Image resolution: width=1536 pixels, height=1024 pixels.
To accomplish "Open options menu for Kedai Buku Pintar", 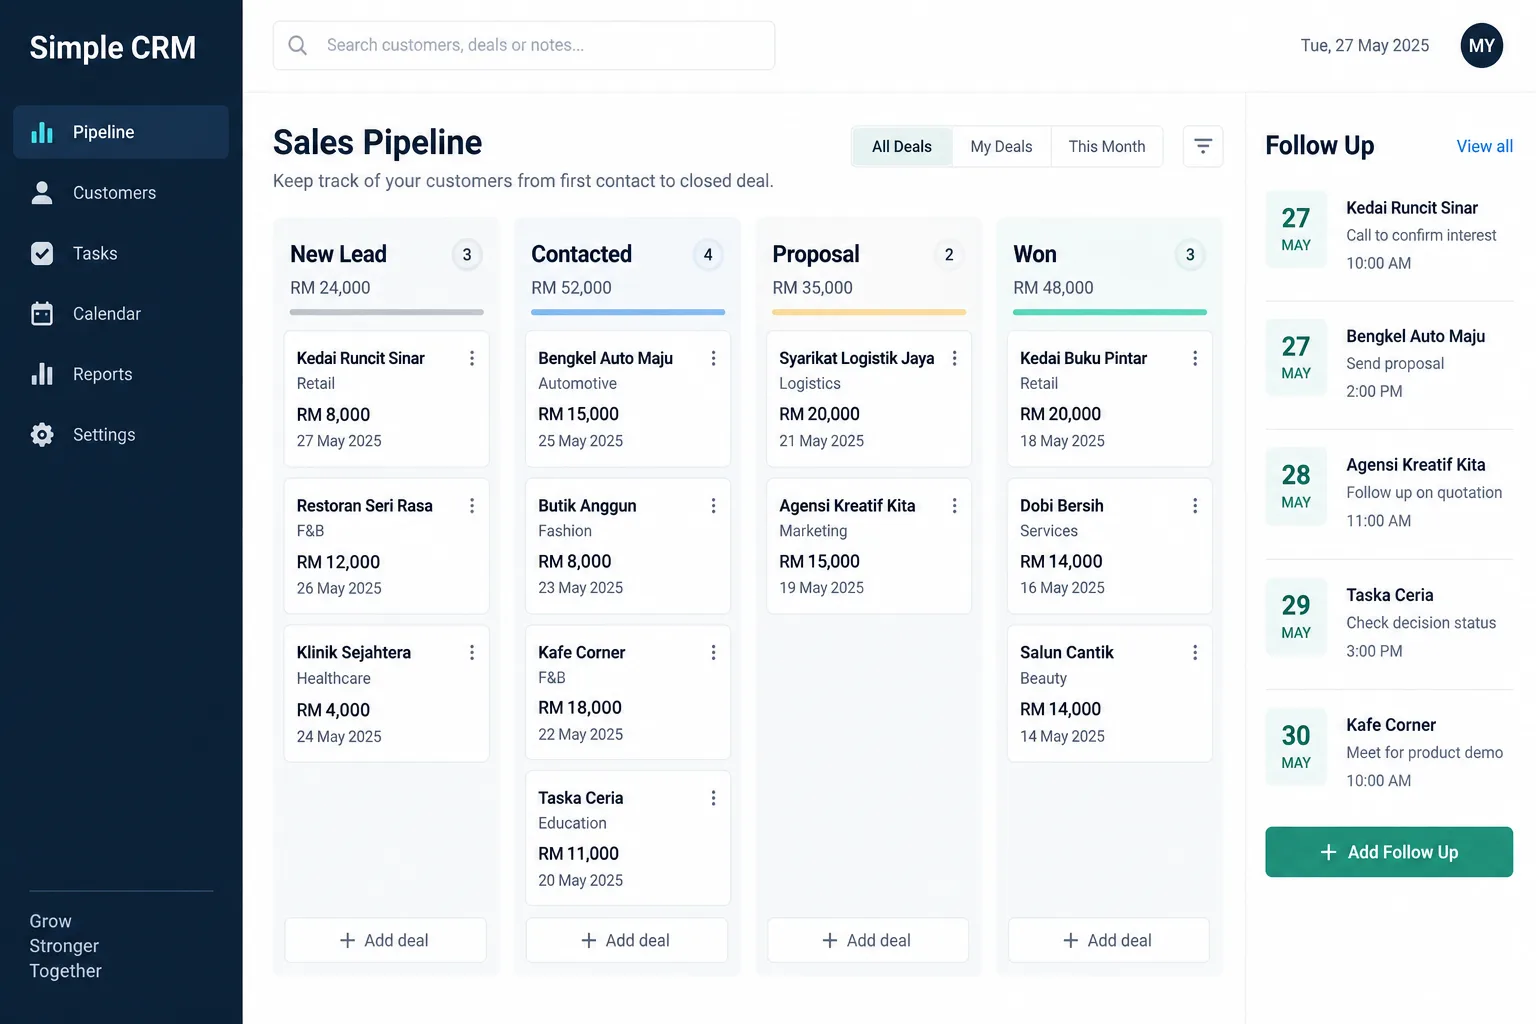I will pos(1195,358).
